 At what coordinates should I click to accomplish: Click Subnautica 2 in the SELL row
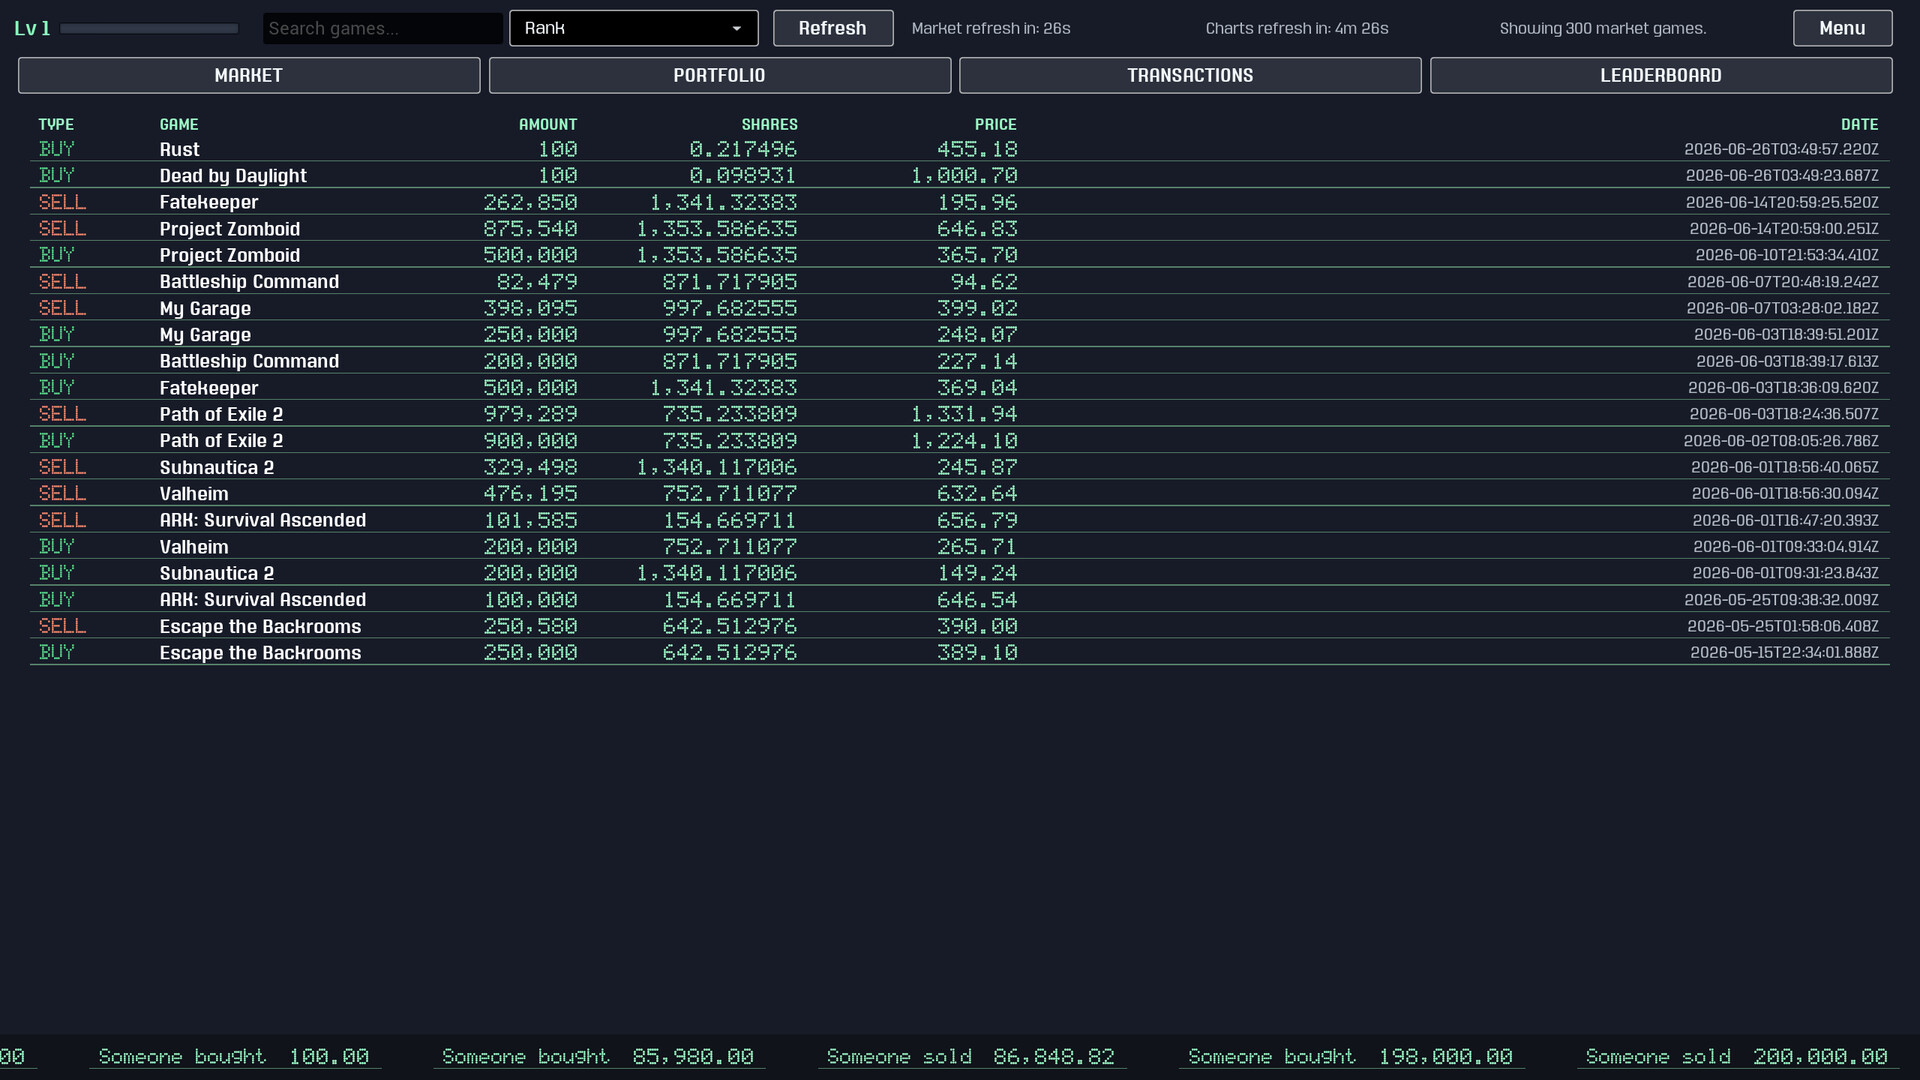click(x=217, y=467)
